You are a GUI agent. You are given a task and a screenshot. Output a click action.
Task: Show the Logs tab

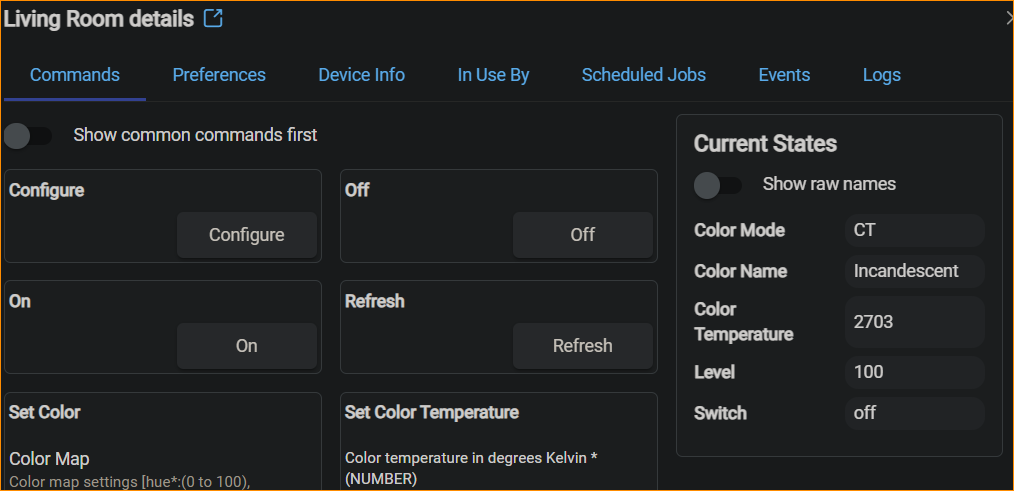coord(881,75)
